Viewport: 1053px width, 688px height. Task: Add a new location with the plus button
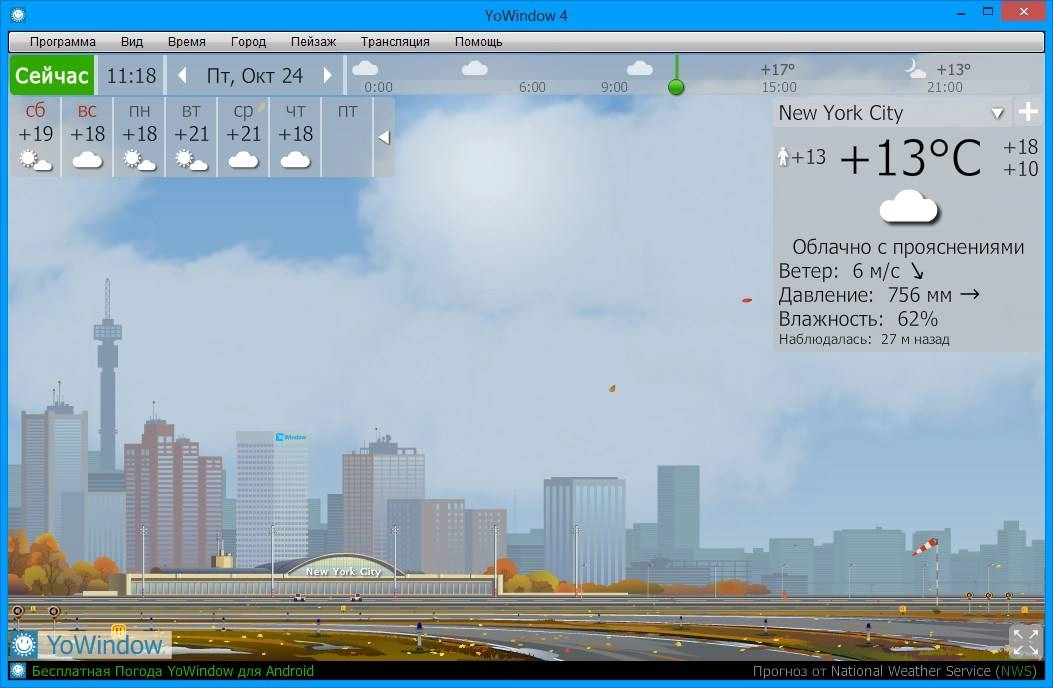click(1028, 112)
